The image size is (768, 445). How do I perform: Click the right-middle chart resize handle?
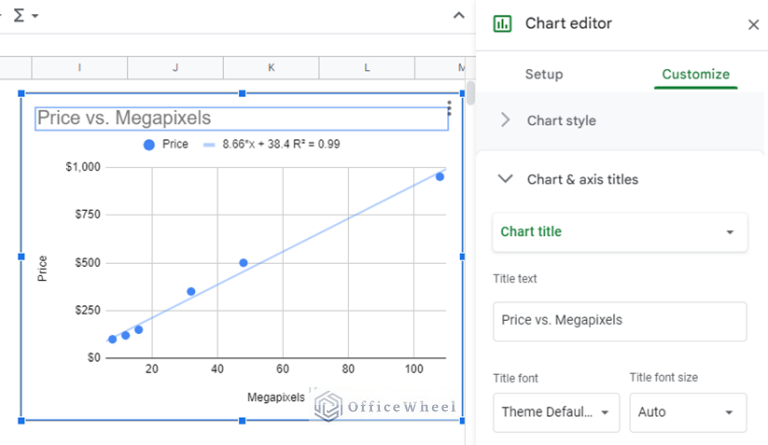[x=462, y=257]
